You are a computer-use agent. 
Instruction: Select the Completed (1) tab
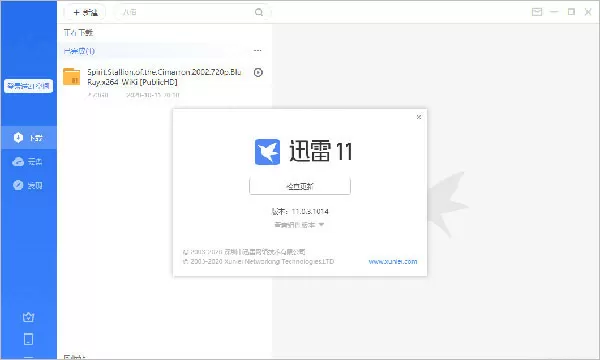pos(79,51)
